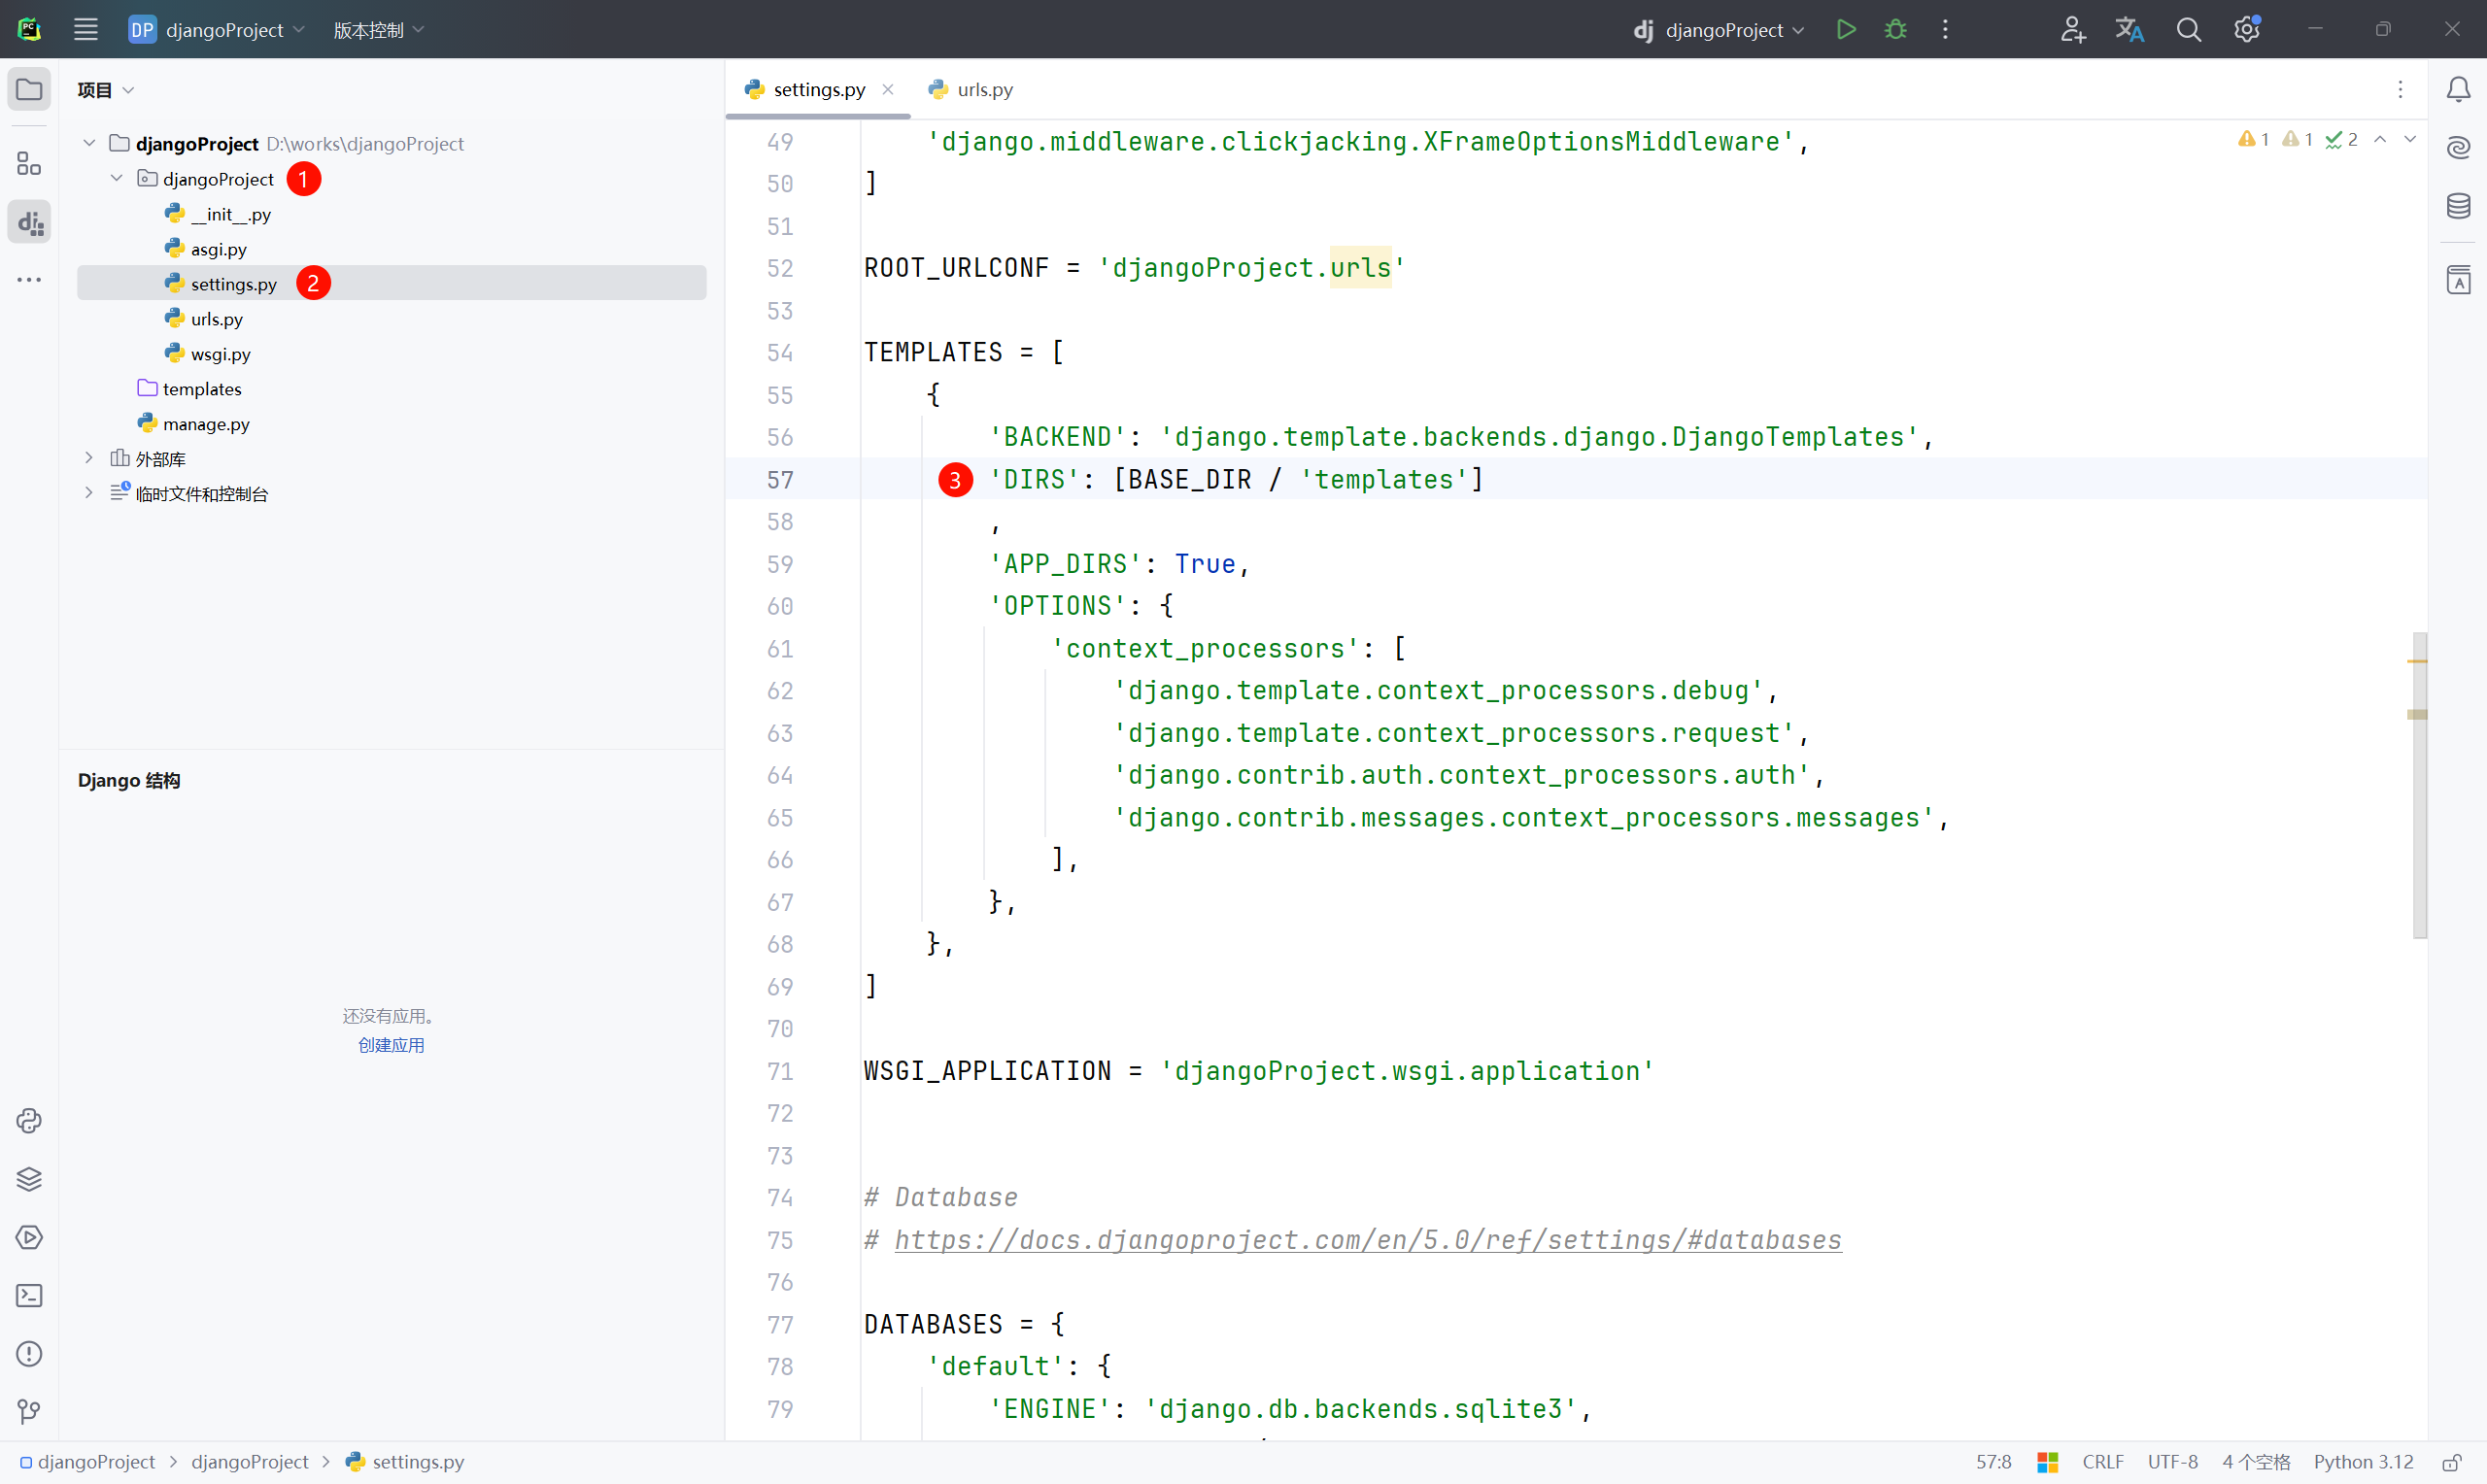The height and width of the screenshot is (1484, 2487).
Task: Open the documentation panel icon on right sidebar
Action: click(x=2458, y=280)
